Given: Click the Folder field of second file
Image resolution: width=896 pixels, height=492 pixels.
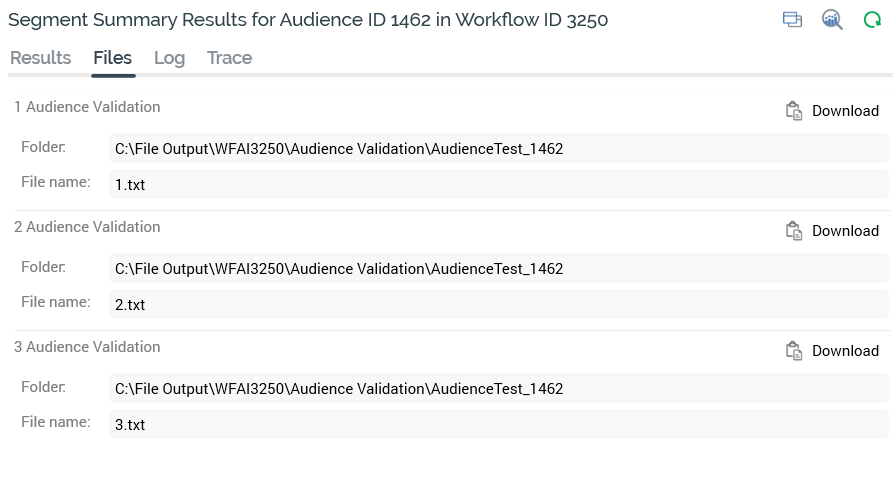Looking at the screenshot, I should point(498,269).
